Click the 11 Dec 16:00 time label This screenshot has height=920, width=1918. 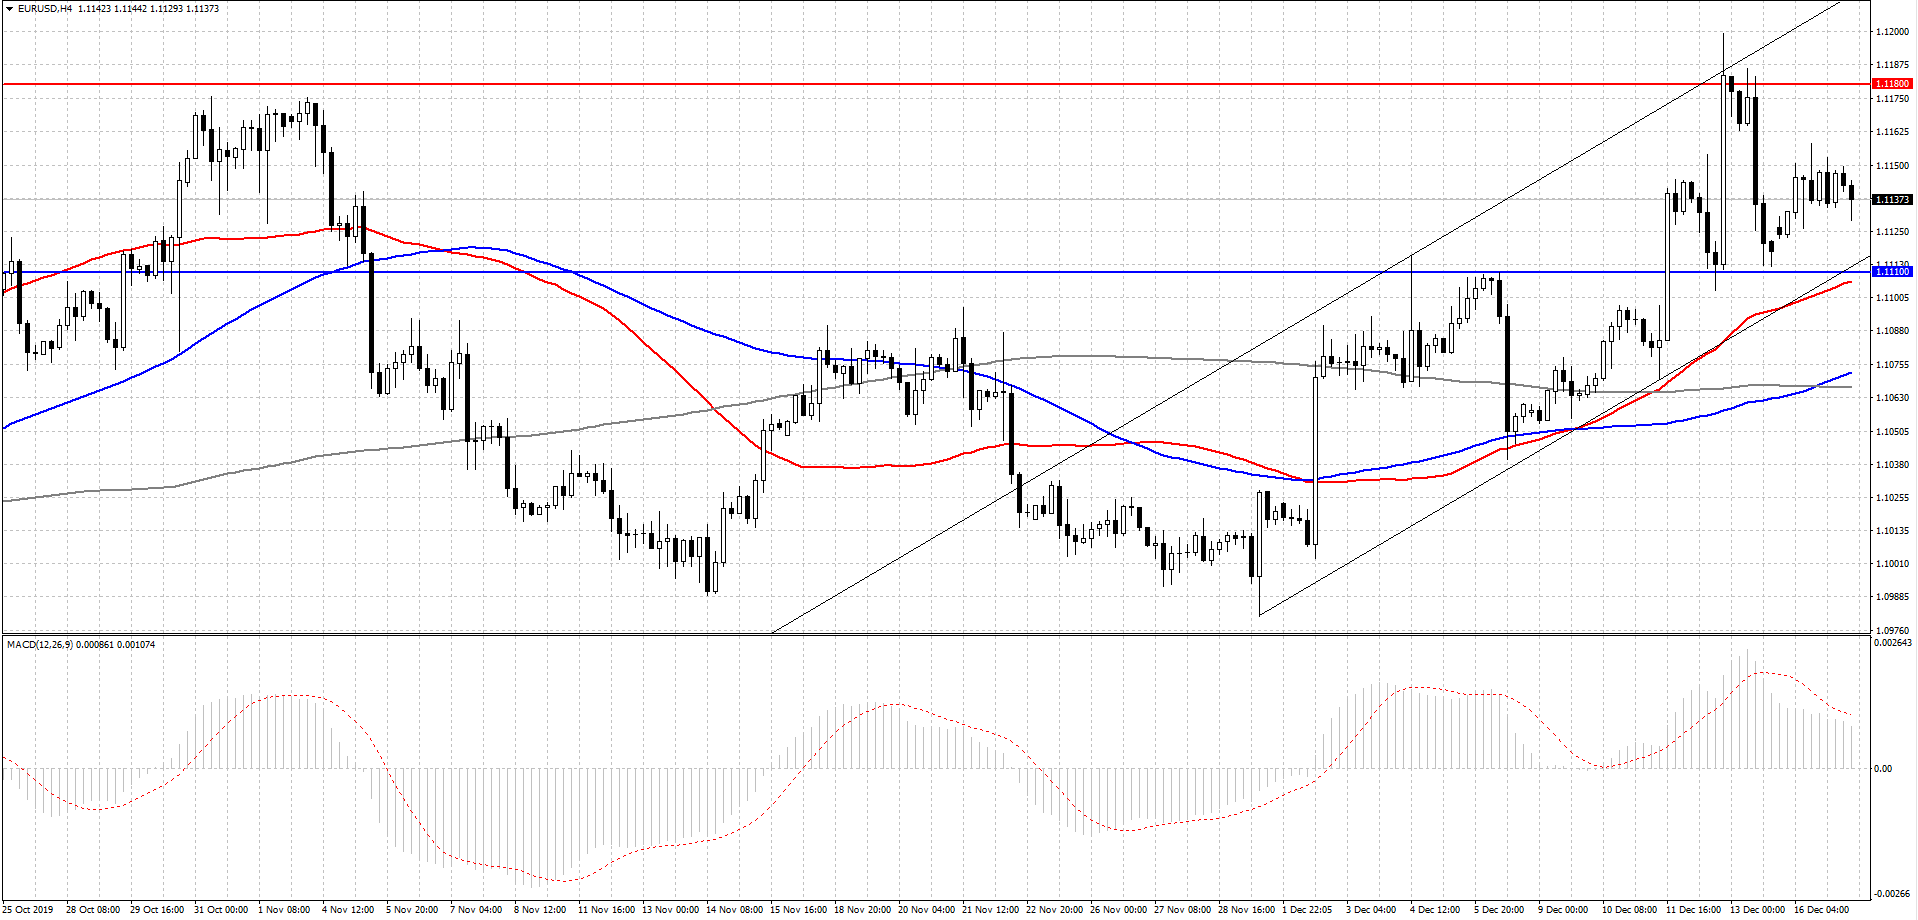click(x=1693, y=910)
